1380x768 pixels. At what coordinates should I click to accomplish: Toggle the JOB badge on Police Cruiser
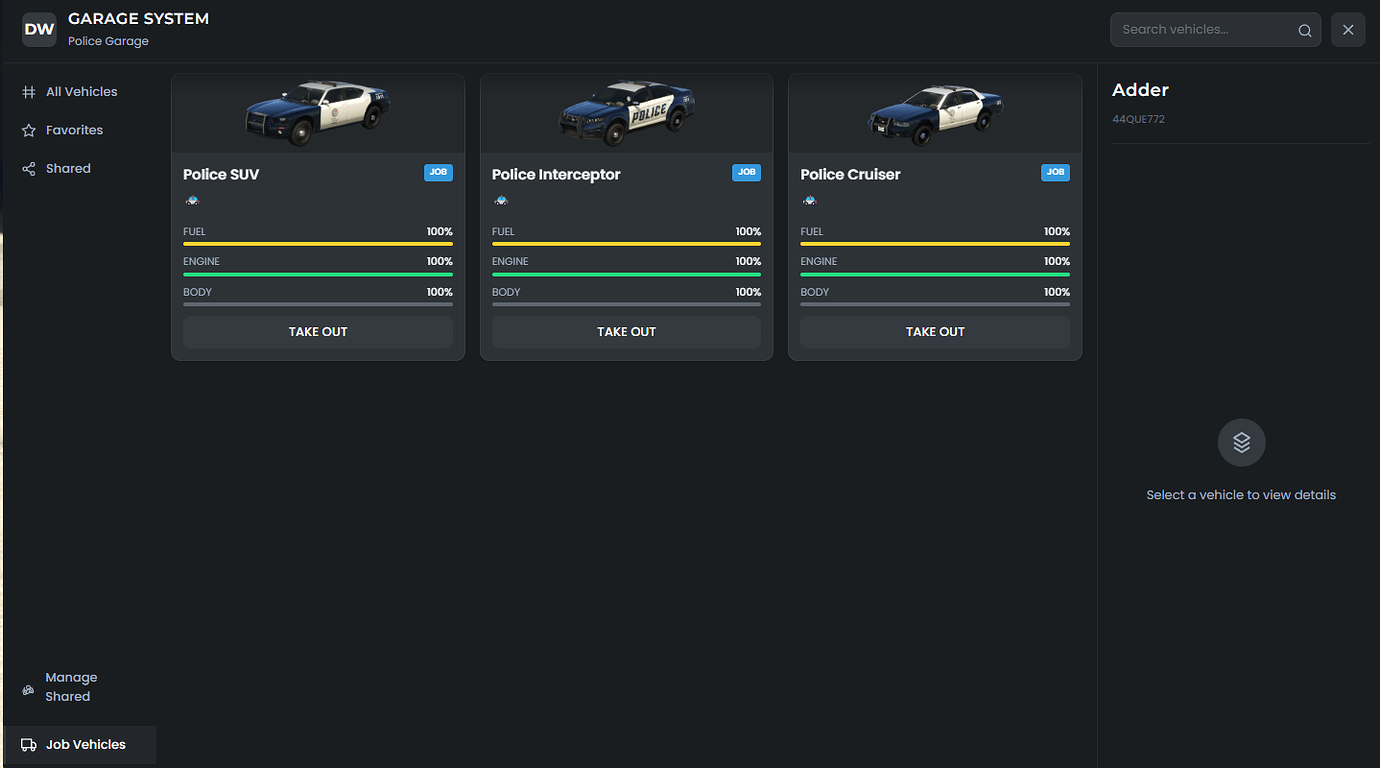coord(1055,172)
